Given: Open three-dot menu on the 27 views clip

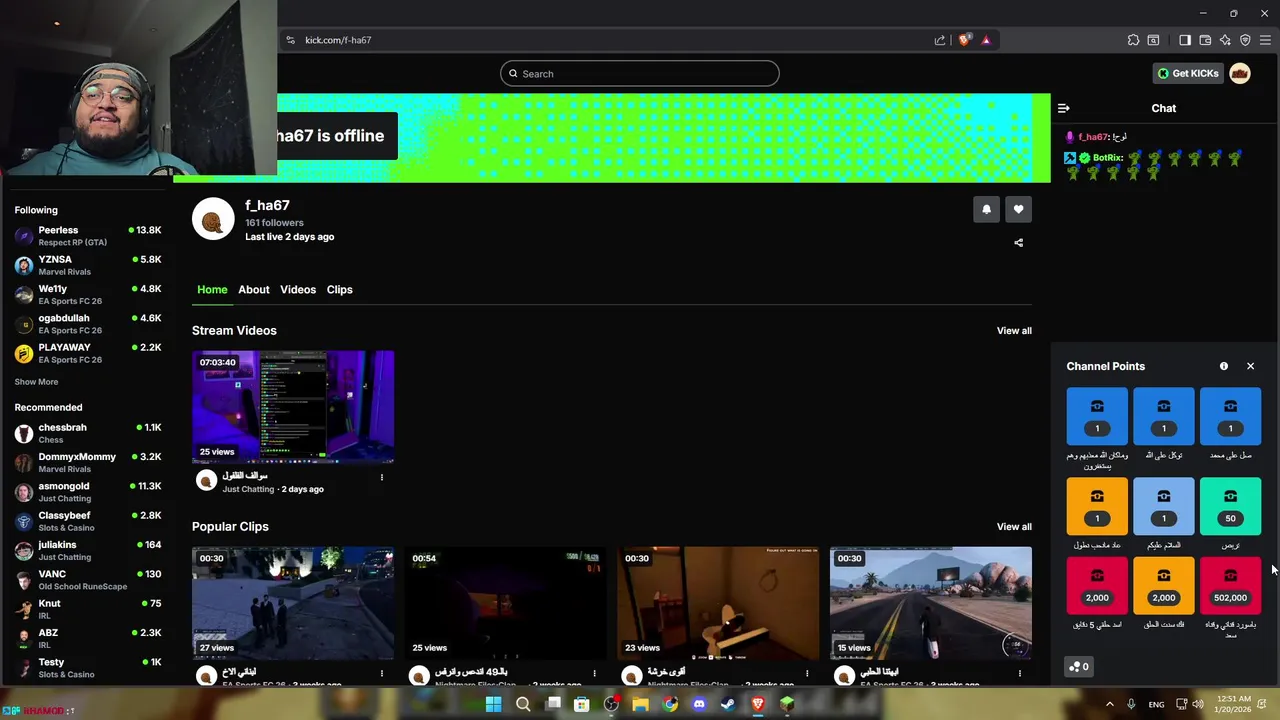Looking at the screenshot, I should [x=381, y=673].
